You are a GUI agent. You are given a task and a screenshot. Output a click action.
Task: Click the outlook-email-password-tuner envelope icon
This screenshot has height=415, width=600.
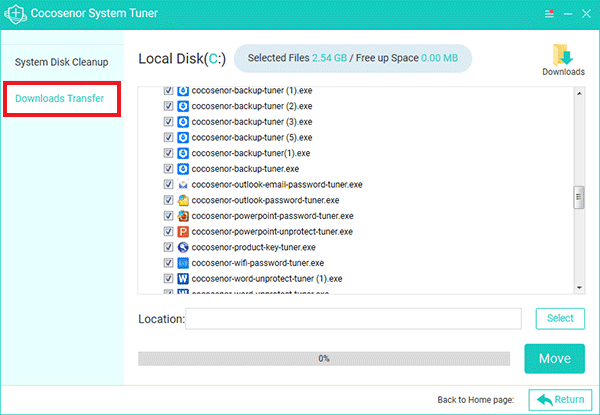[x=183, y=184]
